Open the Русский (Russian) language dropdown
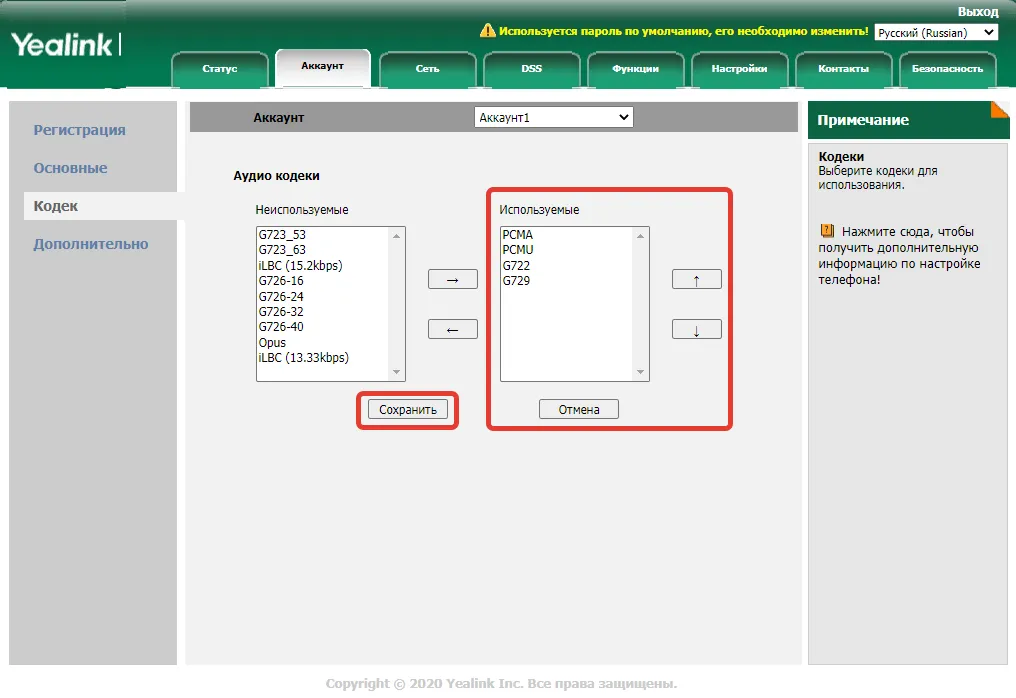This screenshot has width=1016, height=698. [936, 32]
